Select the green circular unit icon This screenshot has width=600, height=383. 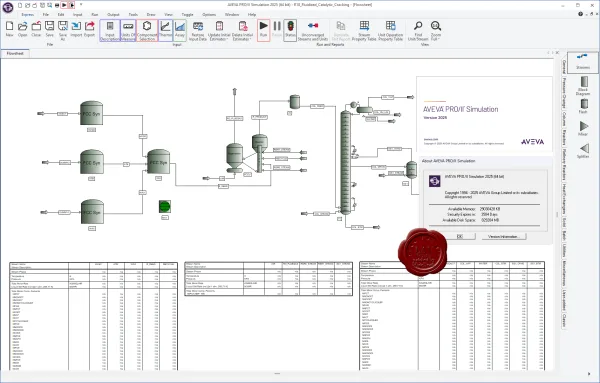click(x=165, y=207)
